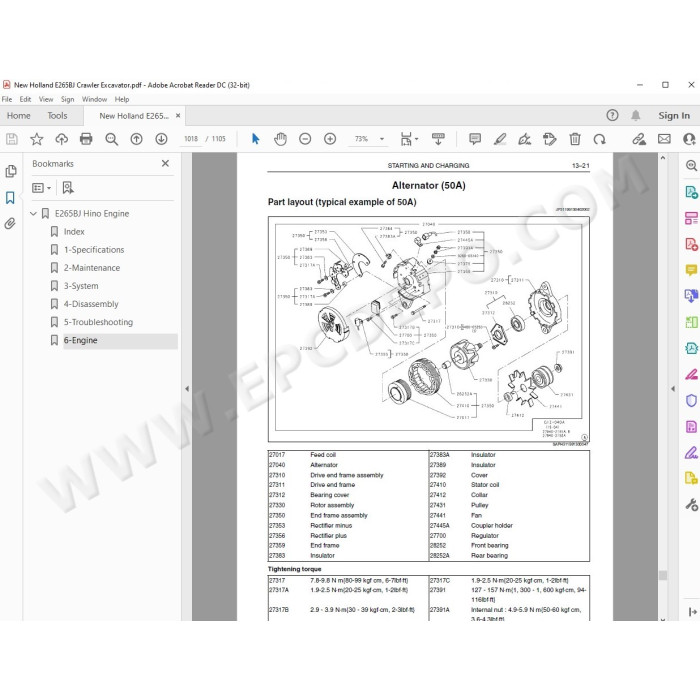The height and width of the screenshot is (700, 700).
Task: Zoom out with minus button
Action: [305, 139]
